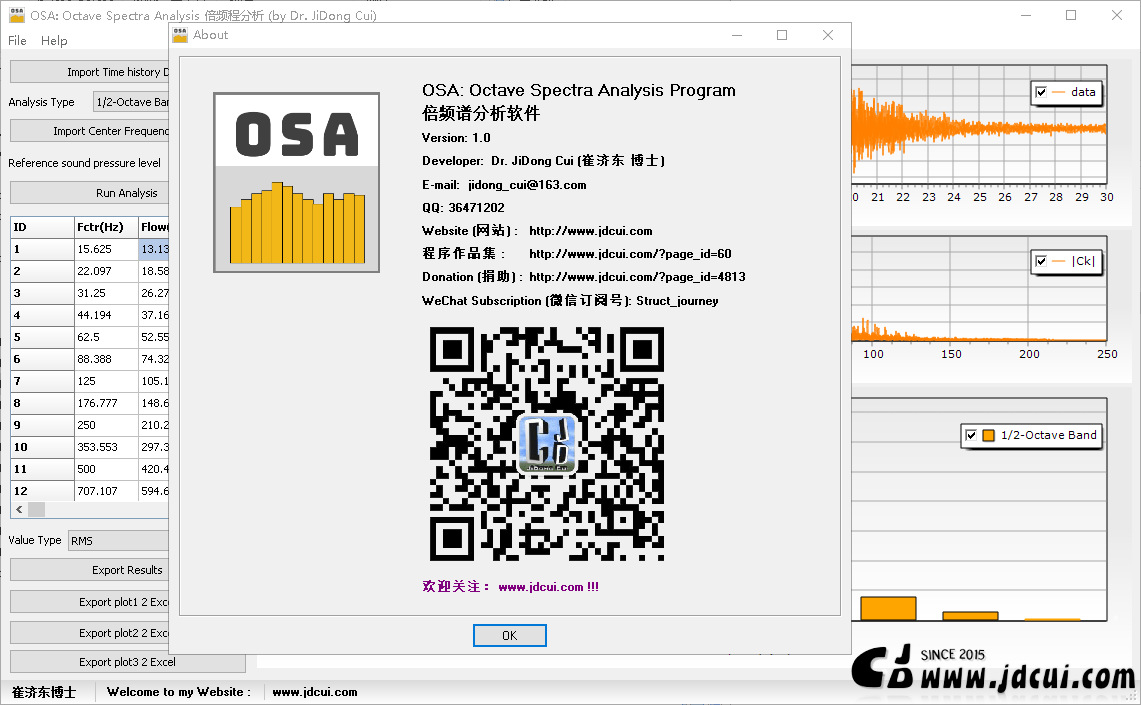Click the Version: 1.0 text
Screen dimensions: 1141x705
456,138
